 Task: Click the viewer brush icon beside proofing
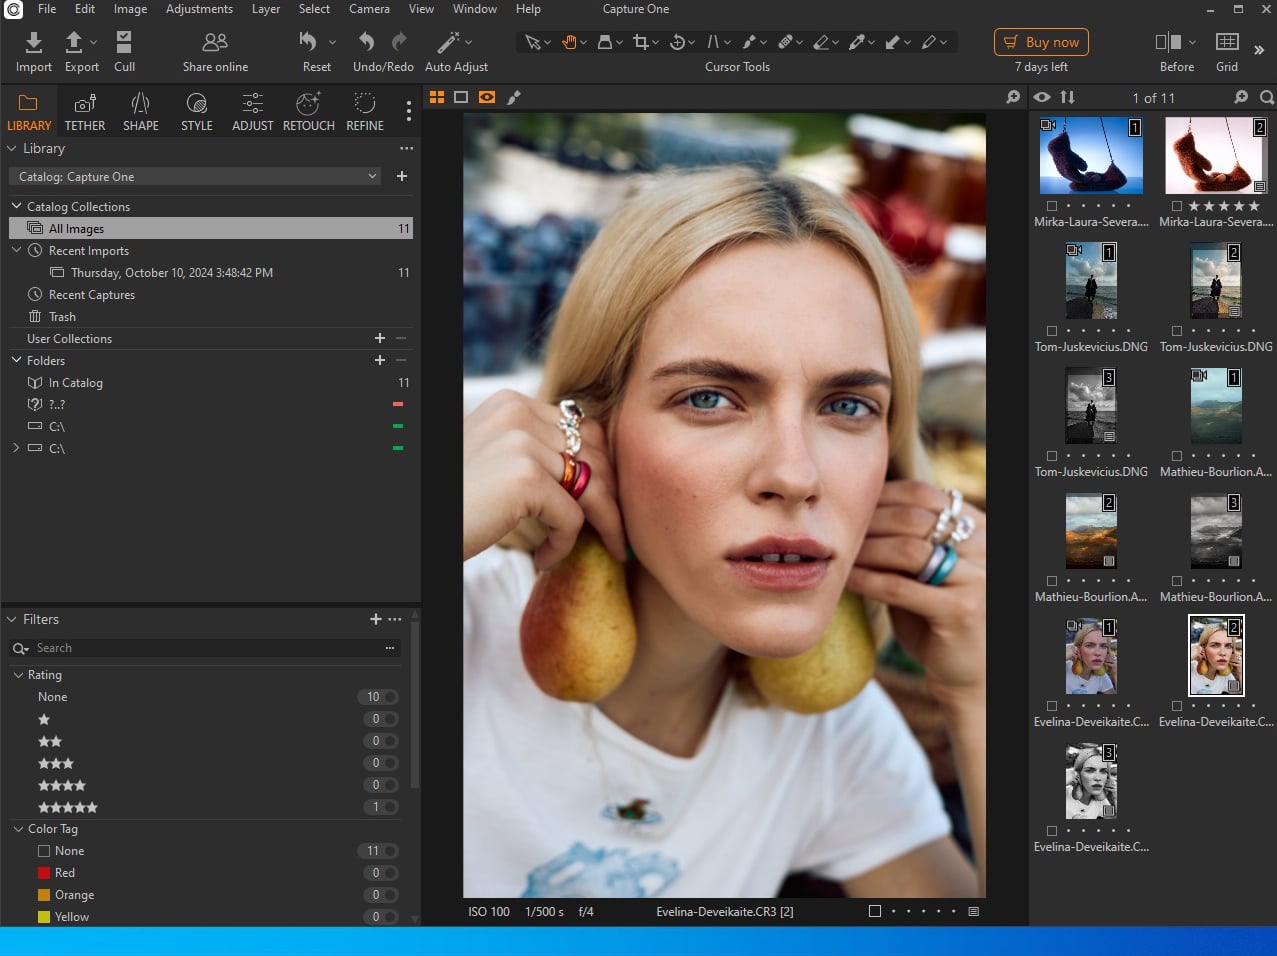click(x=514, y=97)
